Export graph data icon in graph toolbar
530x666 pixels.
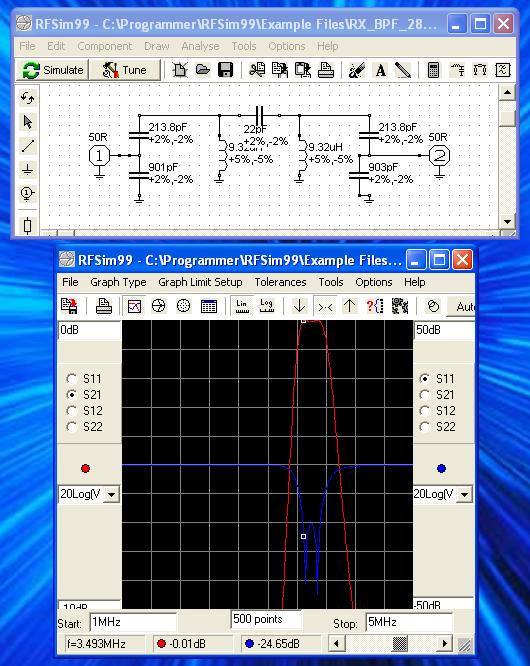pos(69,306)
